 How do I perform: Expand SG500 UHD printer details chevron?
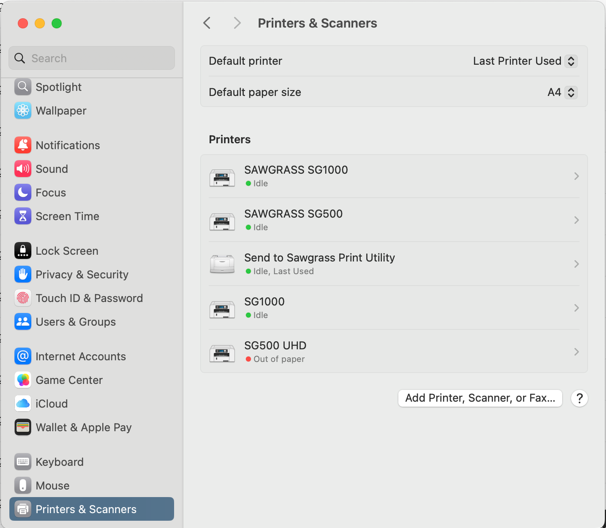point(576,352)
